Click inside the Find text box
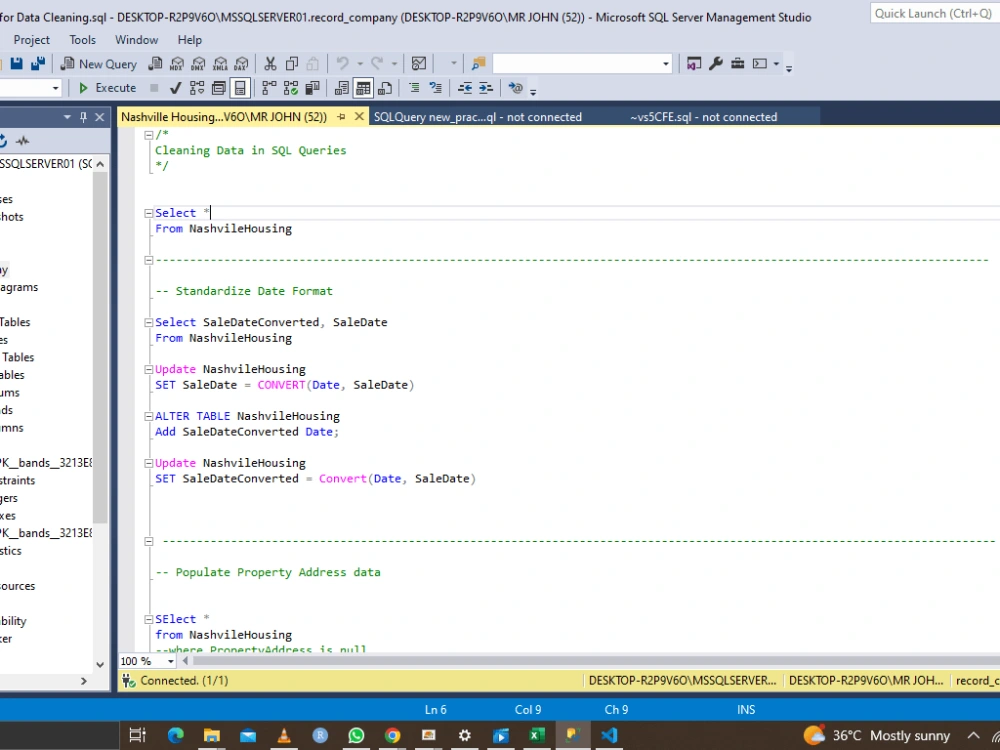Viewport: 1000px width, 750px height. (x=577, y=64)
